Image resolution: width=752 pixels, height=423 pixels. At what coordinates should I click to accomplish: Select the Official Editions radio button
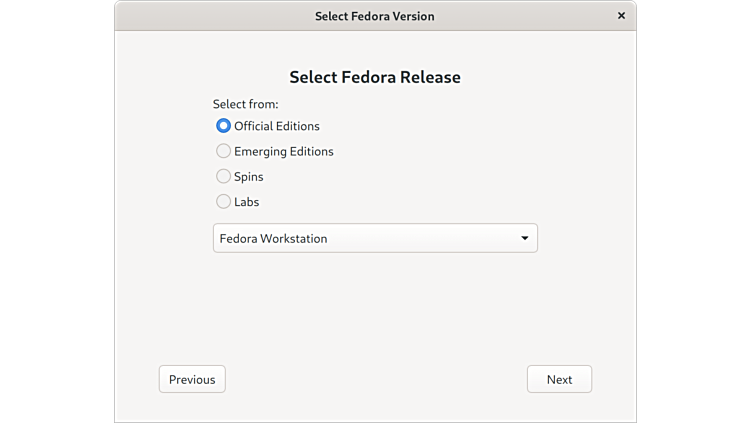point(223,126)
